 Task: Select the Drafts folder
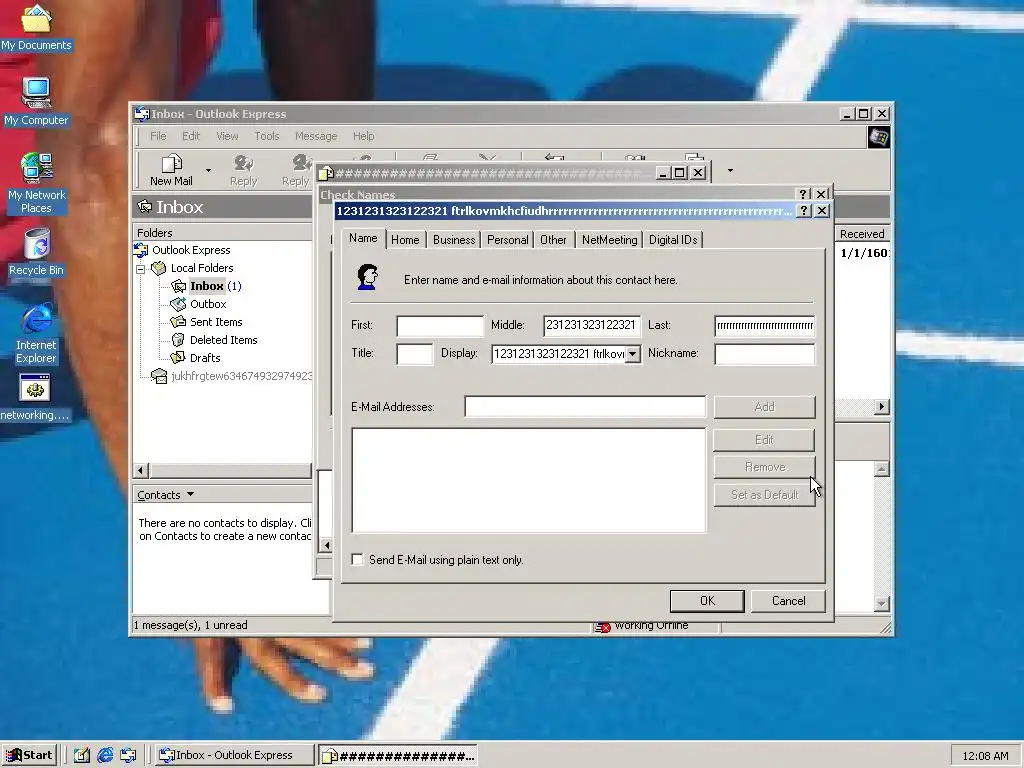tap(195, 358)
